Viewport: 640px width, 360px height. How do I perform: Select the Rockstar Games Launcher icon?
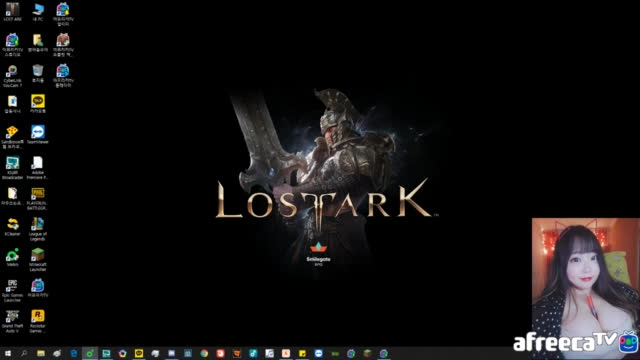(38, 321)
